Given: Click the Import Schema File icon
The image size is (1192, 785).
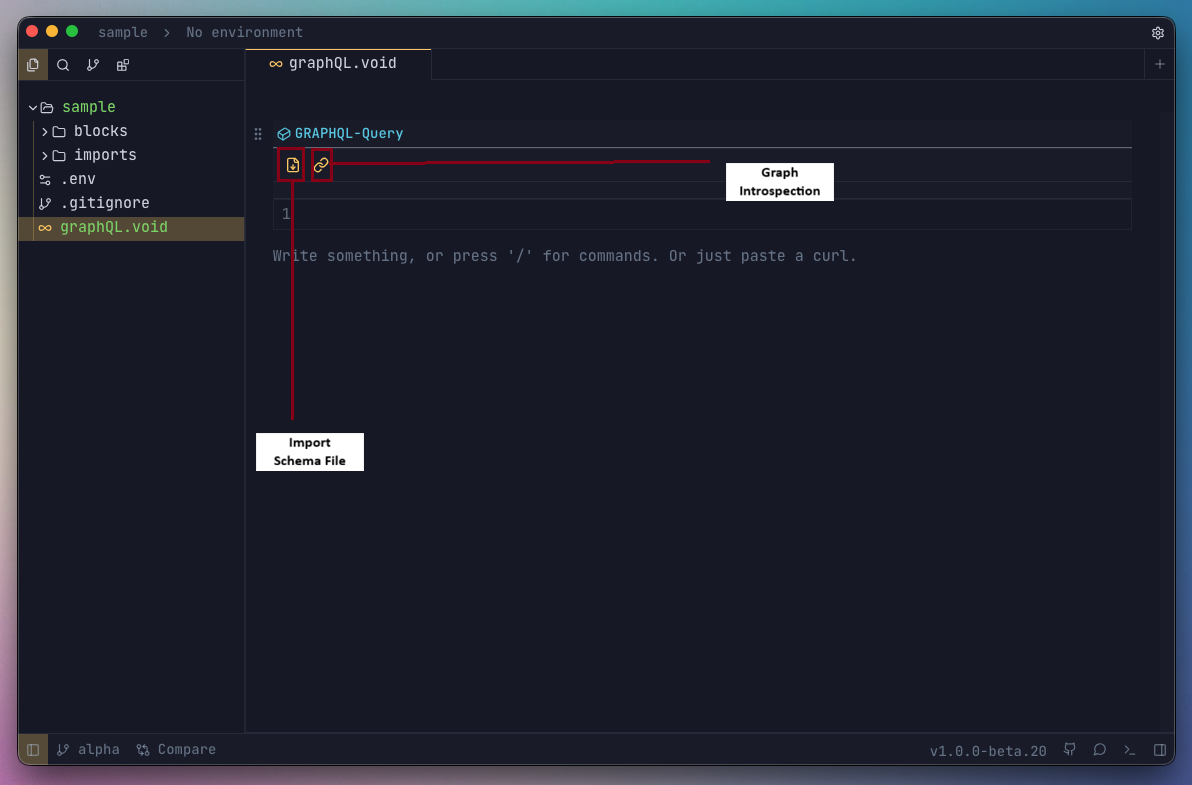Looking at the screenshot, I should click(x=292, y=165).
